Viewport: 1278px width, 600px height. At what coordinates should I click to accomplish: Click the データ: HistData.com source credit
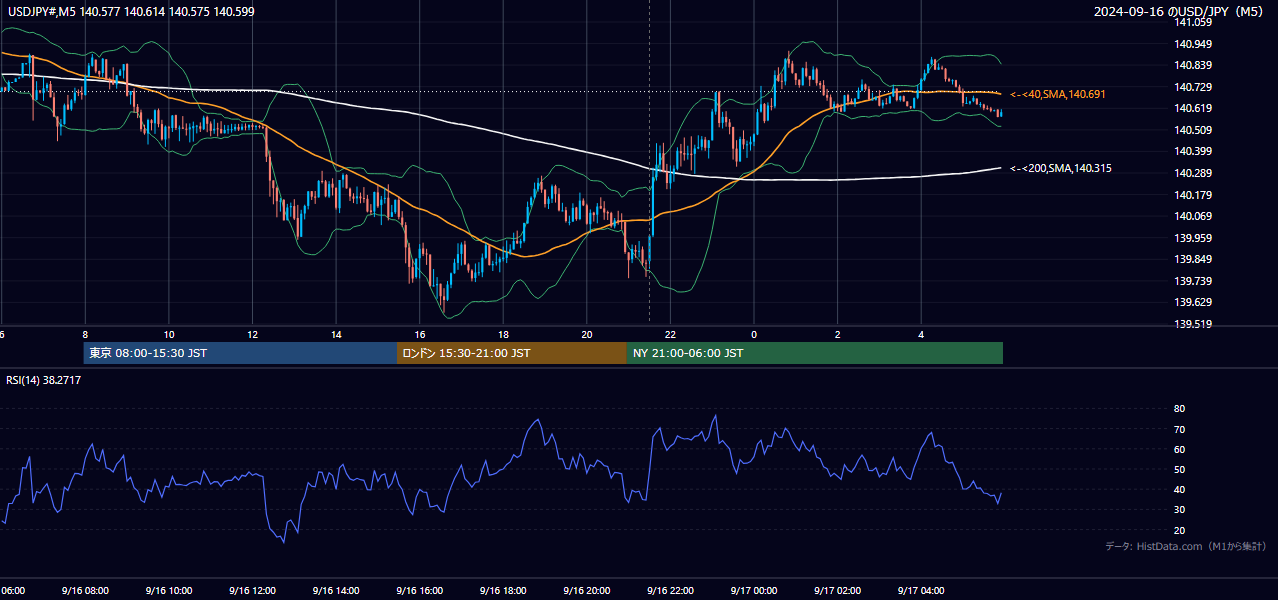click(x=1185, y=546)
